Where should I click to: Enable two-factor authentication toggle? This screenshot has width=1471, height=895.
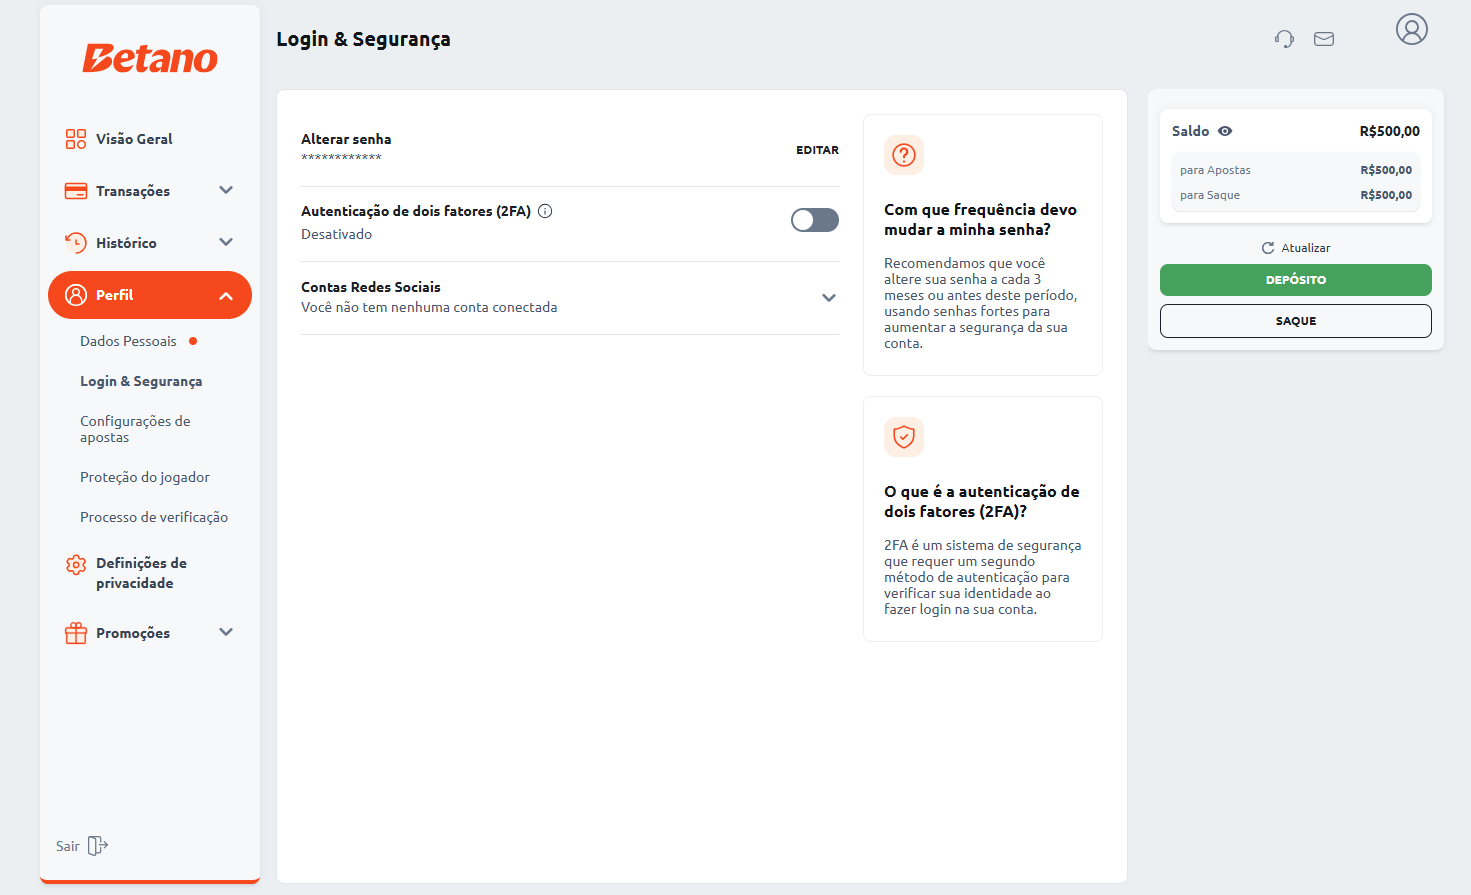click(814, 220)
